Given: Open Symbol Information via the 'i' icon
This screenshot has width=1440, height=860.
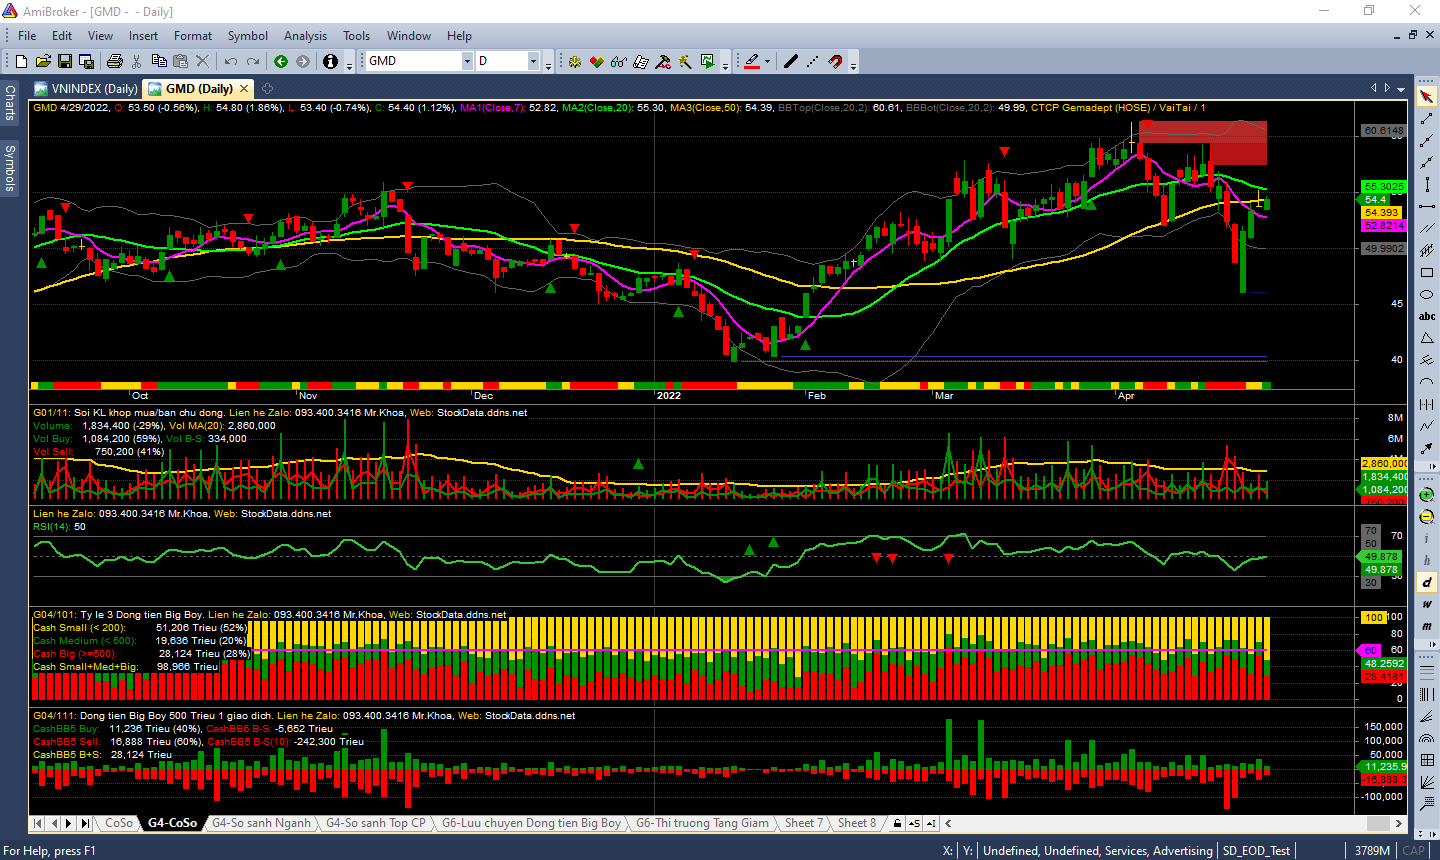Looking at the screenshot, I should (x=330, y=61).
